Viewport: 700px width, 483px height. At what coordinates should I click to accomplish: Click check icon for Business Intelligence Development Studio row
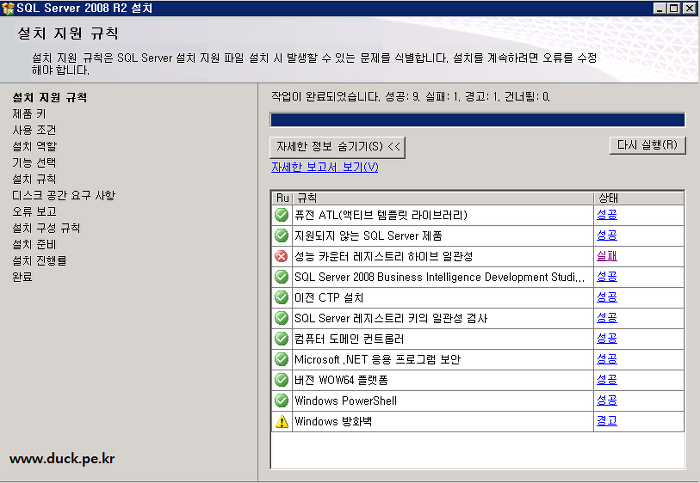281,277
